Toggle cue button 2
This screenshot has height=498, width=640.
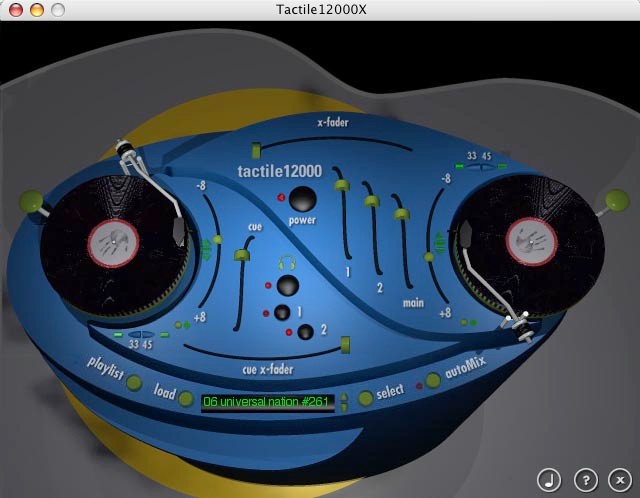305,332
